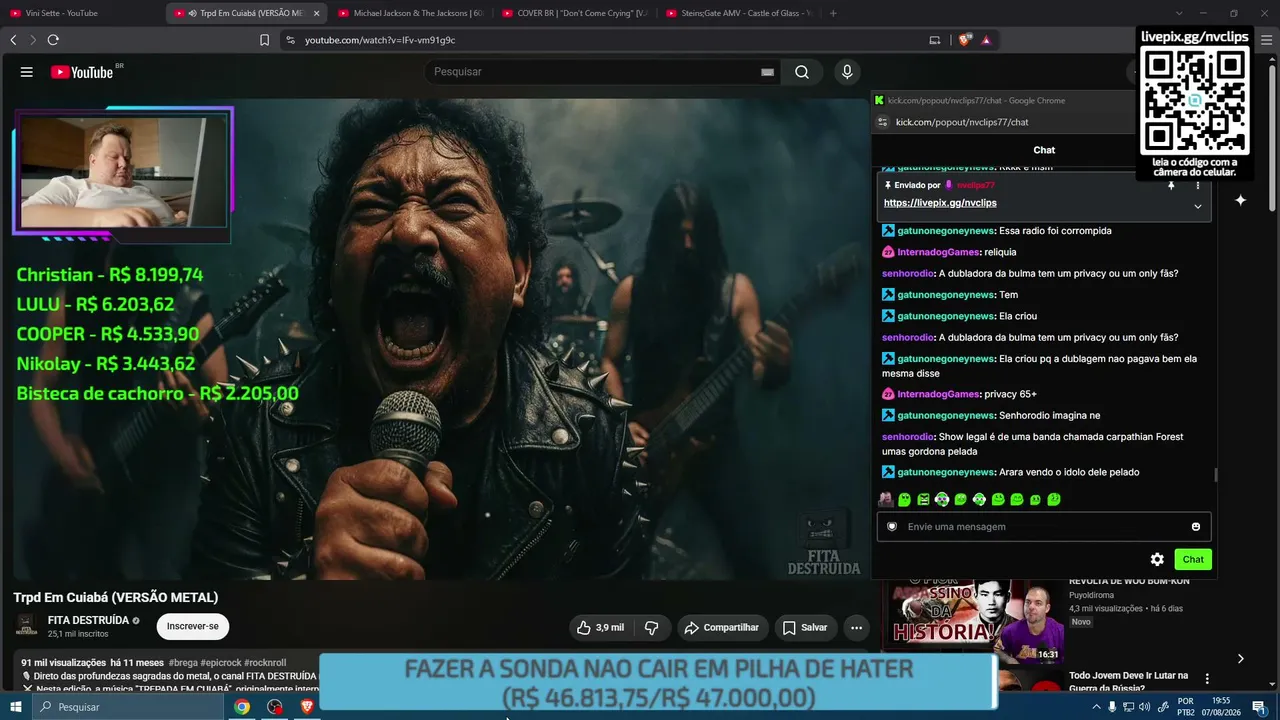
Task: Open browser tab search dropdown
Action: coord(1179,13)
